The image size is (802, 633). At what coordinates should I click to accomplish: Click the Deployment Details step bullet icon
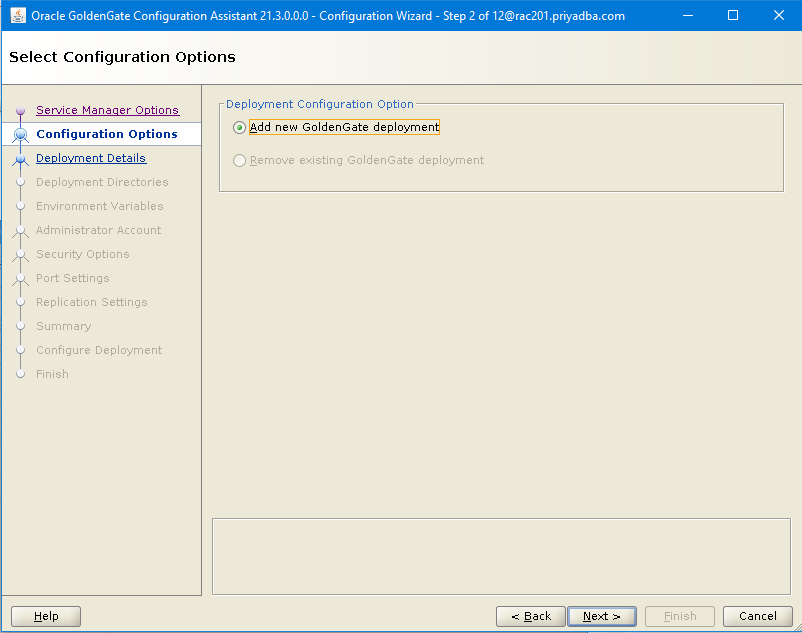tap(20, 160)
